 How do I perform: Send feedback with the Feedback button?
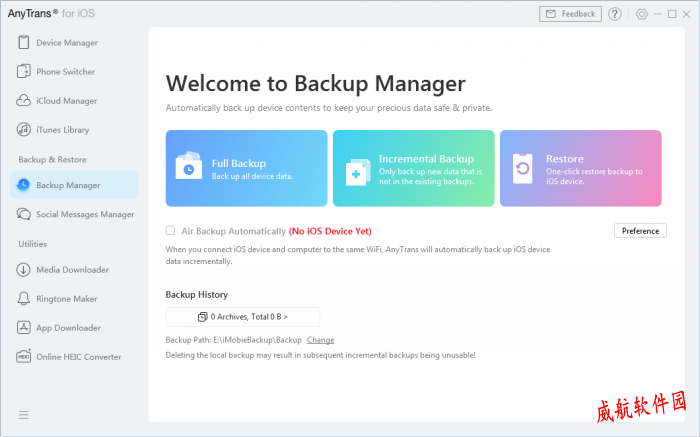[x=570, y=14]
